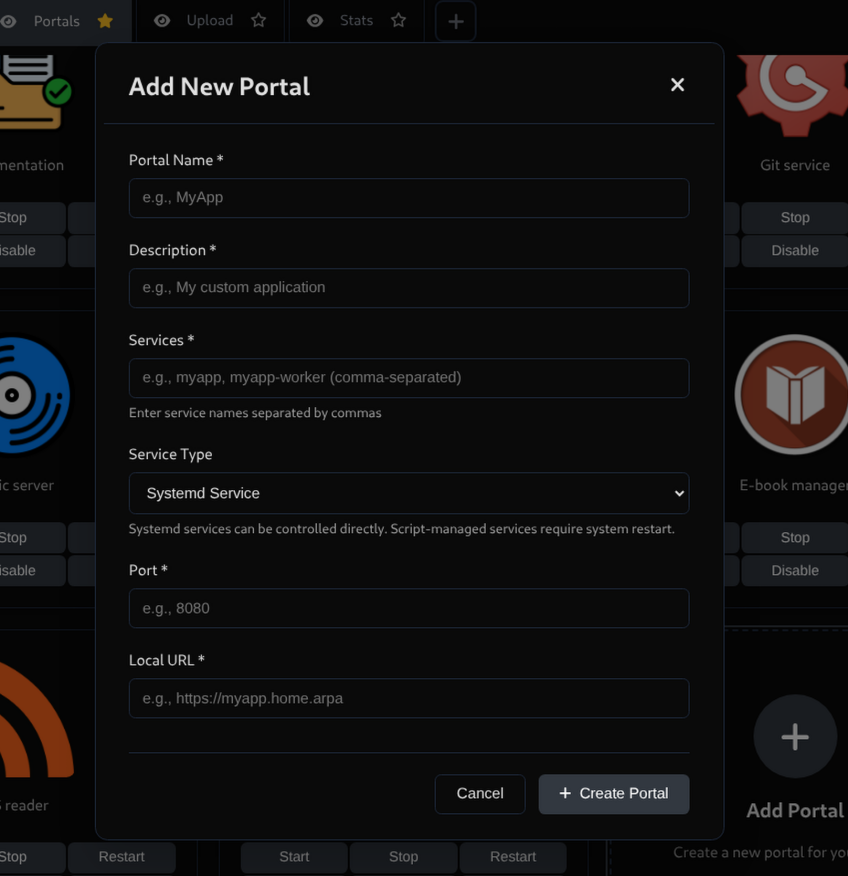Click the Services text field

pos(409,378)
